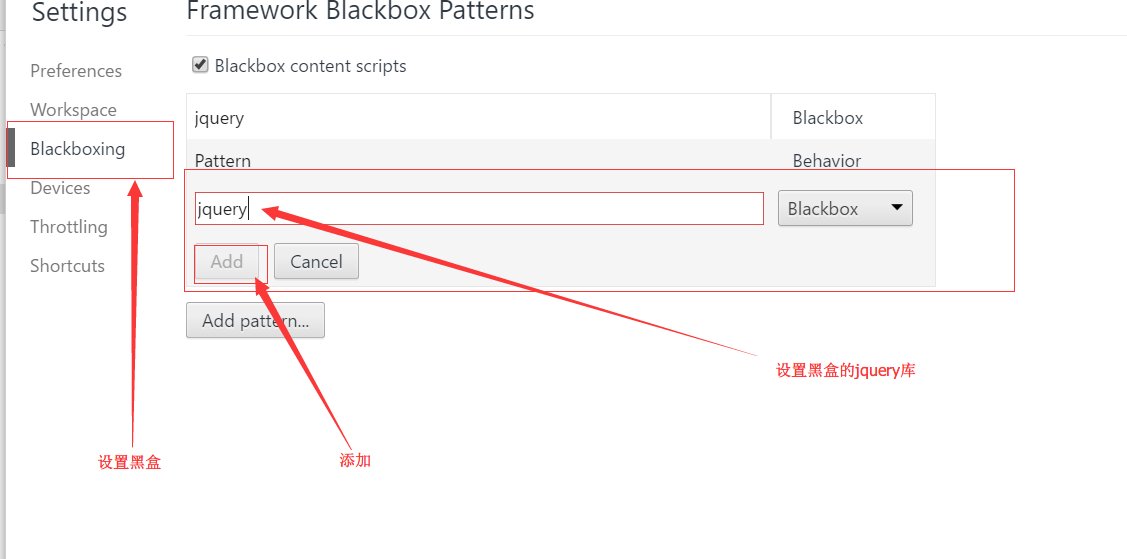Open the Throttling tab

[x=68, y=227]
